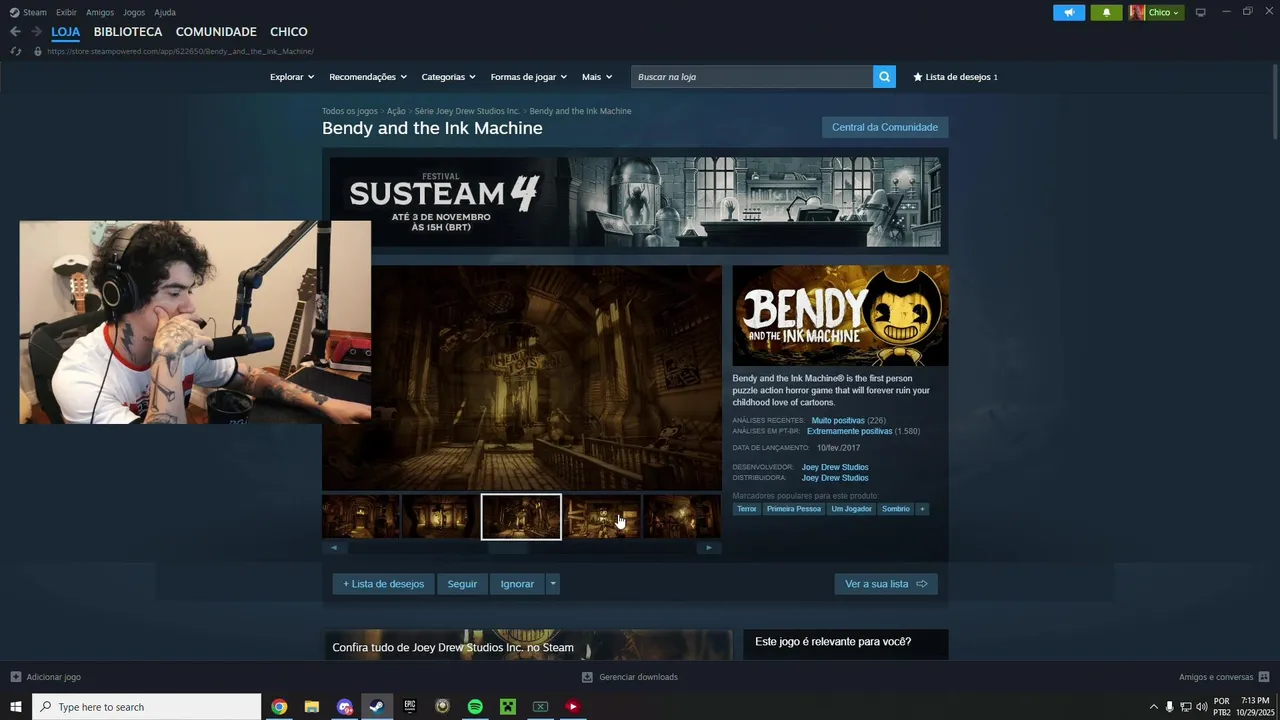Viewport: 1280px width, 720px height.
Task: Click the blue search magnifier button
Action: tap(884, 77)
